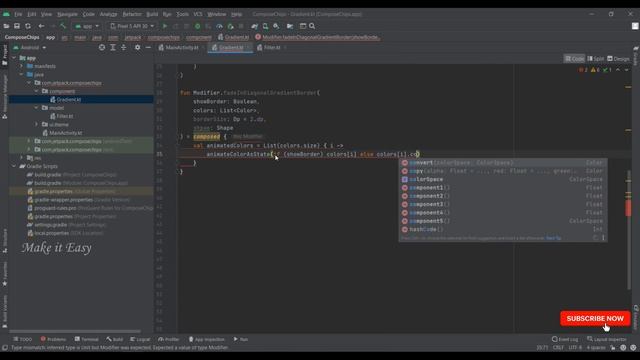The image size is (640, 360).
Task: Click the Back navigation arrow
Action: (x=41, y=26)
